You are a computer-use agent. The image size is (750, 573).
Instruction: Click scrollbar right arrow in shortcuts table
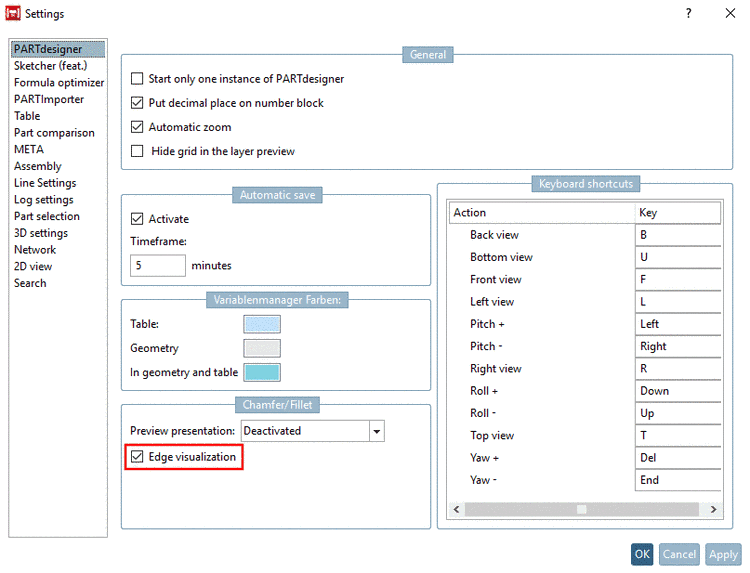click(713, 509)
